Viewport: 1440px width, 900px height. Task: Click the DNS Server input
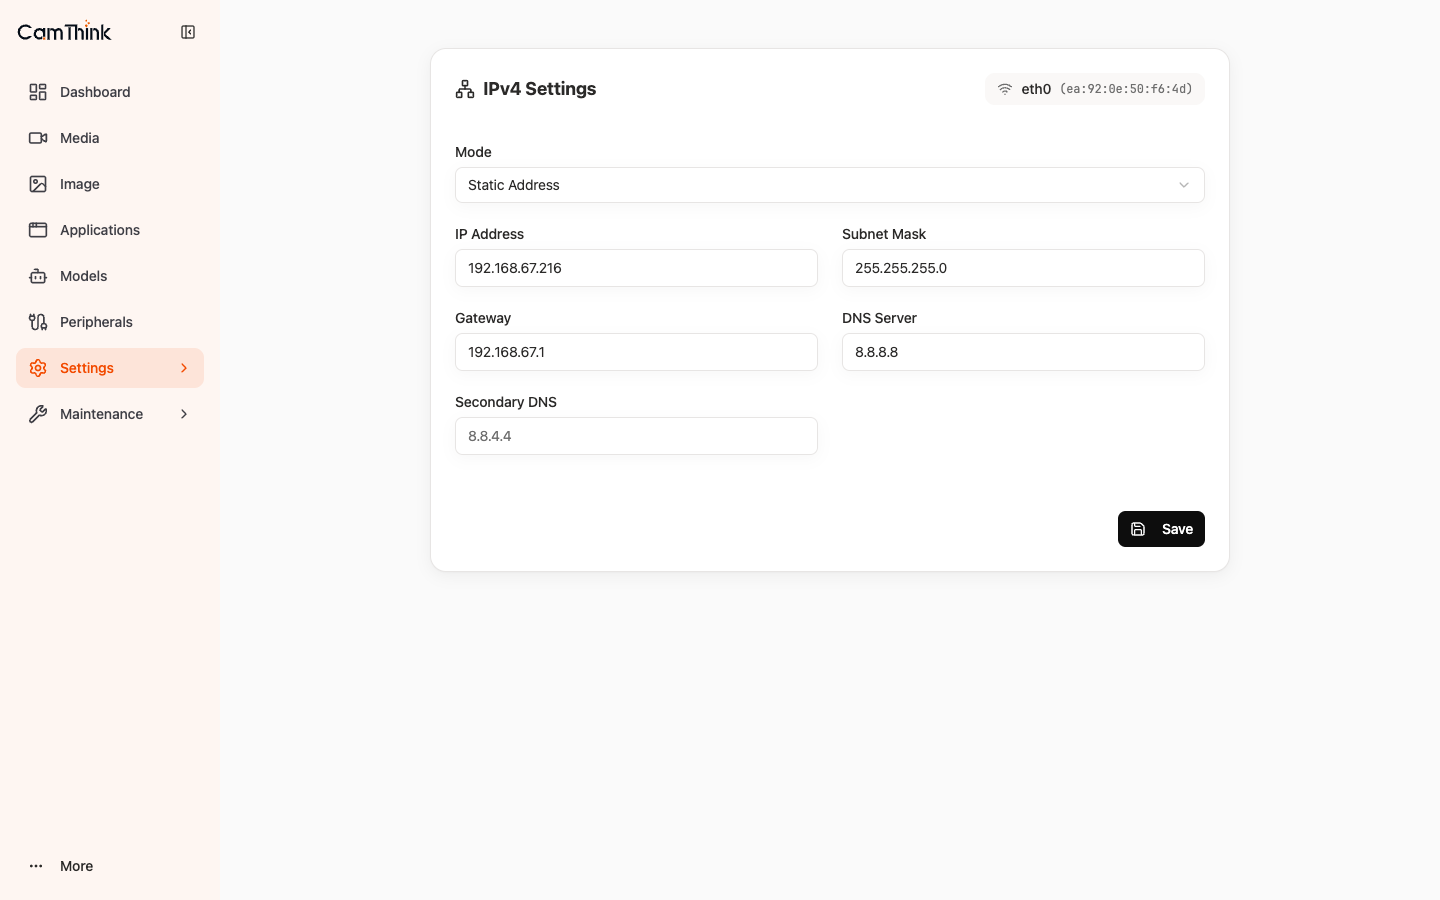[1023, 352]
